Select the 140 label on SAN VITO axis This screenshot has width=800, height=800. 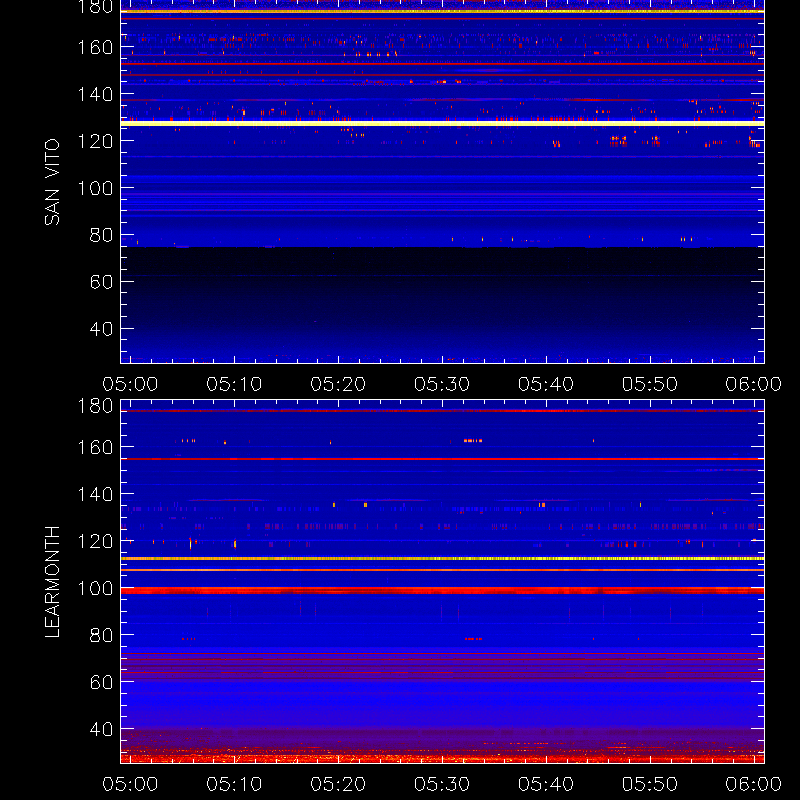click(x=95, y=94)
